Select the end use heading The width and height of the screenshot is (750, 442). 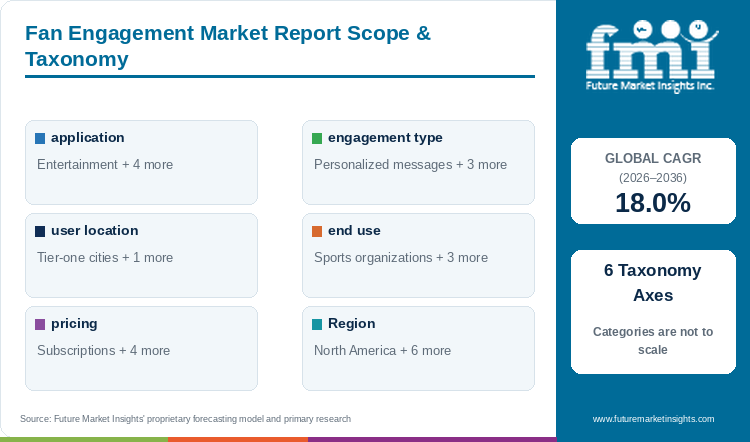click(x=354, y=231)
